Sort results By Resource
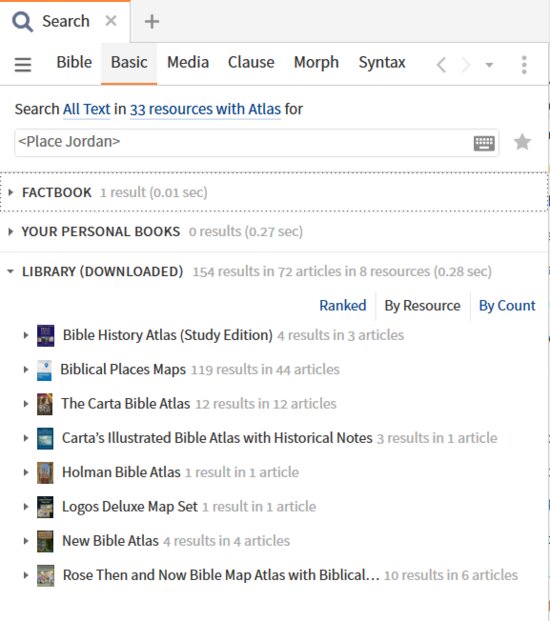The image size is (550, 621). point(422,305)
